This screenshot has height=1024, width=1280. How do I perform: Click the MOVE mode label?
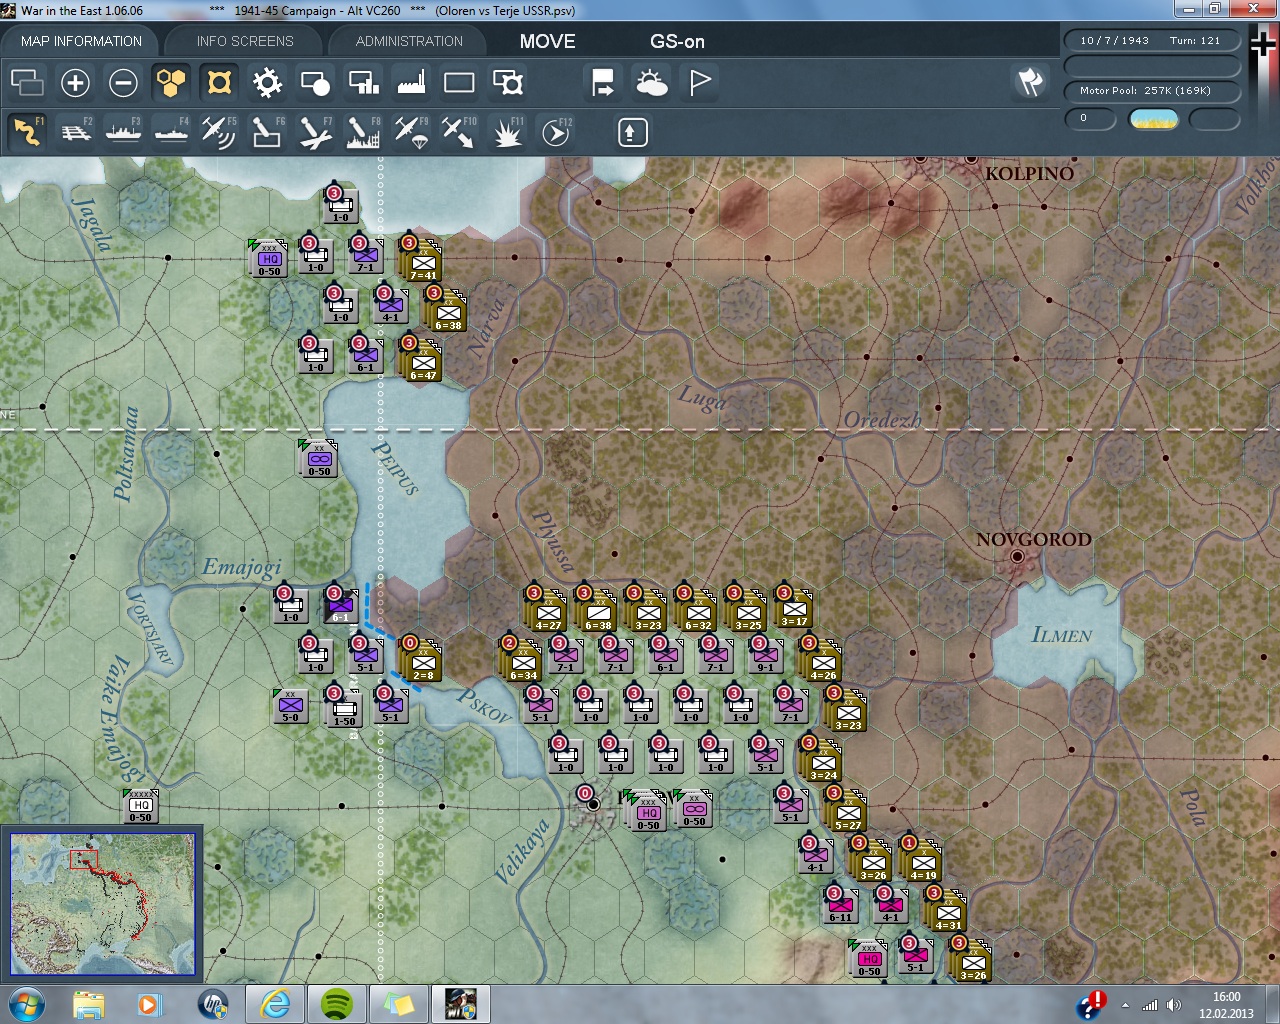click(547, 41)
